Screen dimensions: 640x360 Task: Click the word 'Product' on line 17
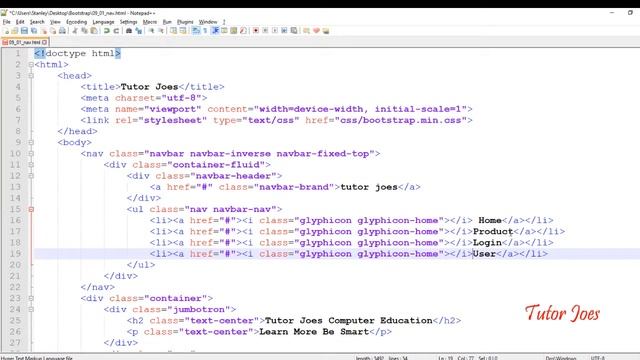tap(493, 231)
